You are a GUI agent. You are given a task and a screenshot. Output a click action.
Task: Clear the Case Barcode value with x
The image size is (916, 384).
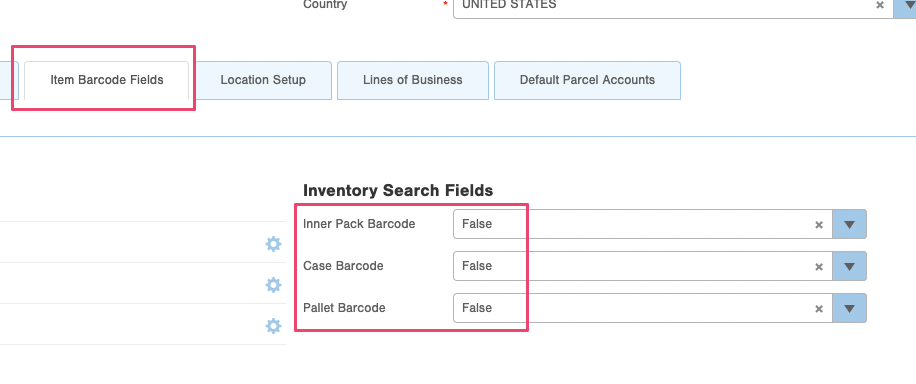(819, 267)
